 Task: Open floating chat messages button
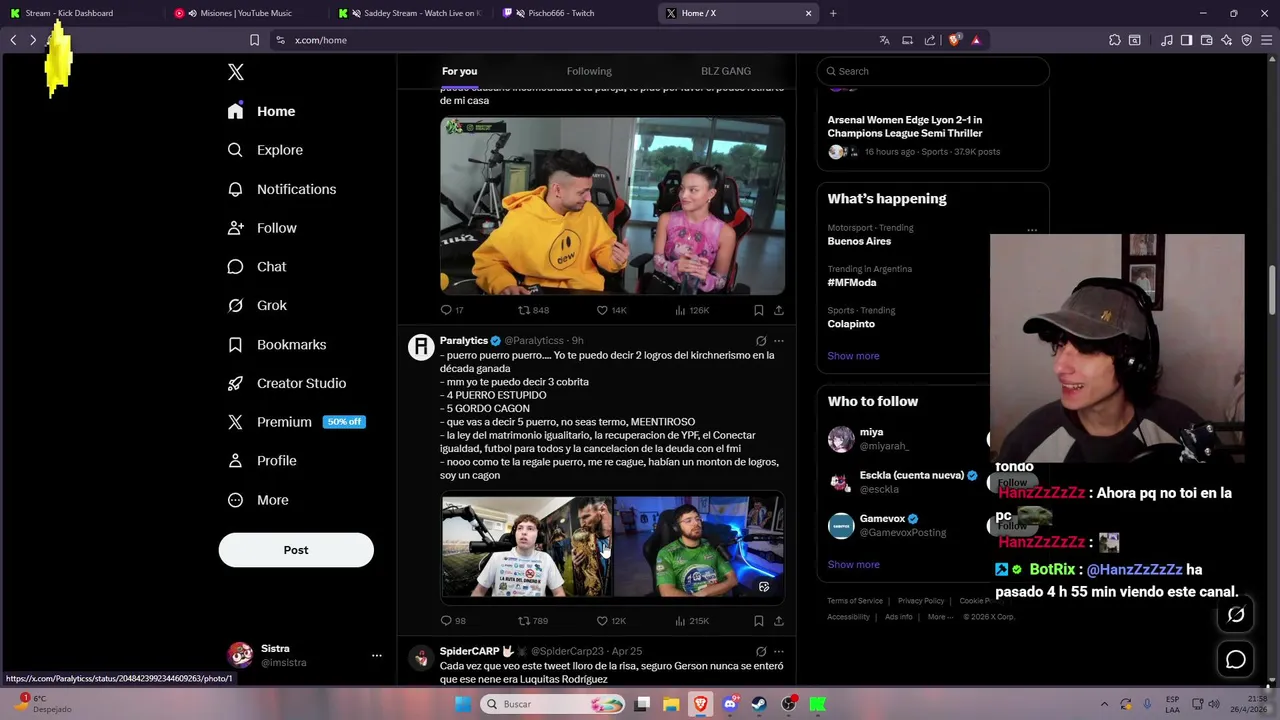1236,660
